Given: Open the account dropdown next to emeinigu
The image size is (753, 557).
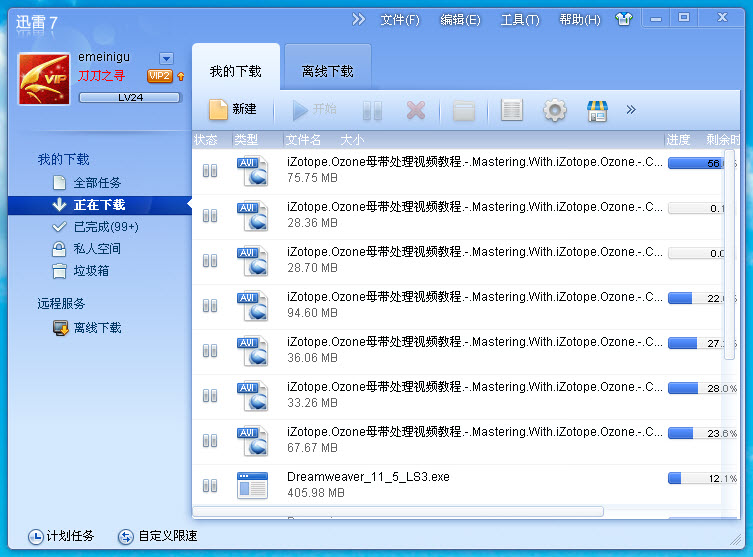Looking at the screenshot, I should pos(166,59).
